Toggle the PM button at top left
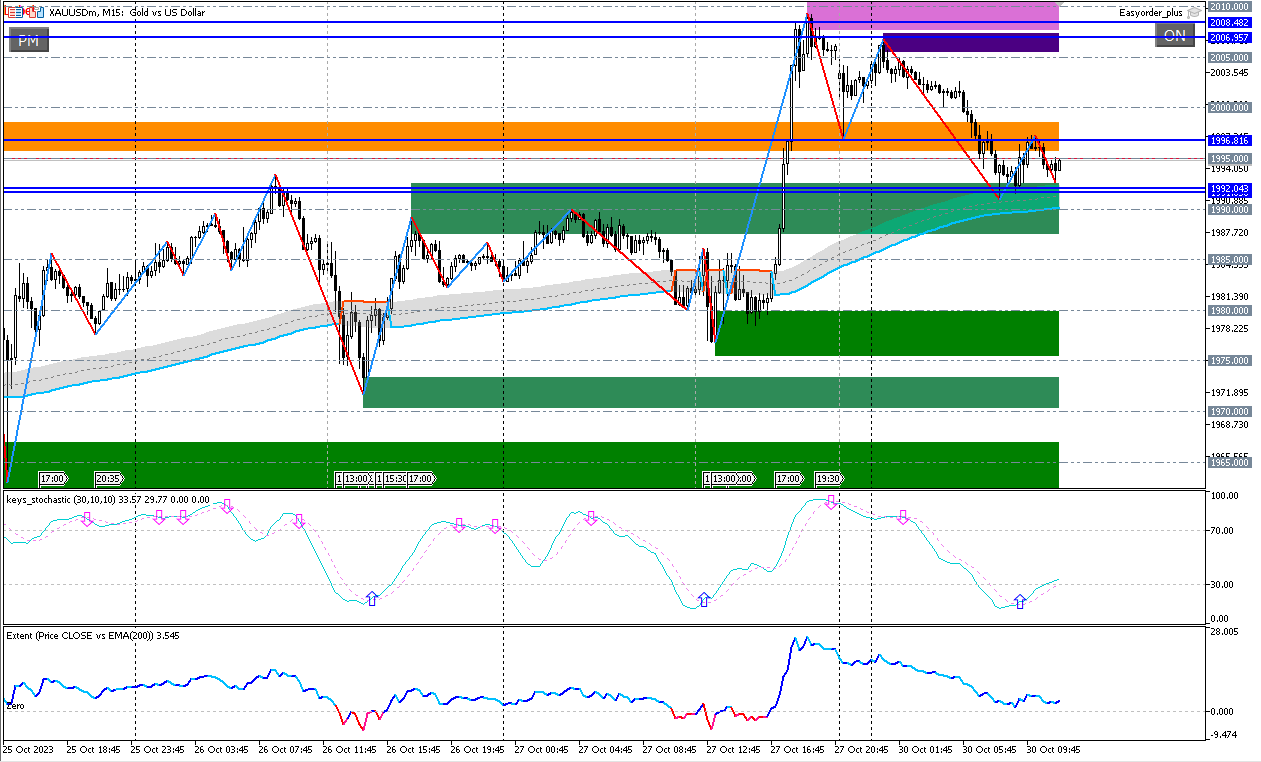 coord(28,40)
